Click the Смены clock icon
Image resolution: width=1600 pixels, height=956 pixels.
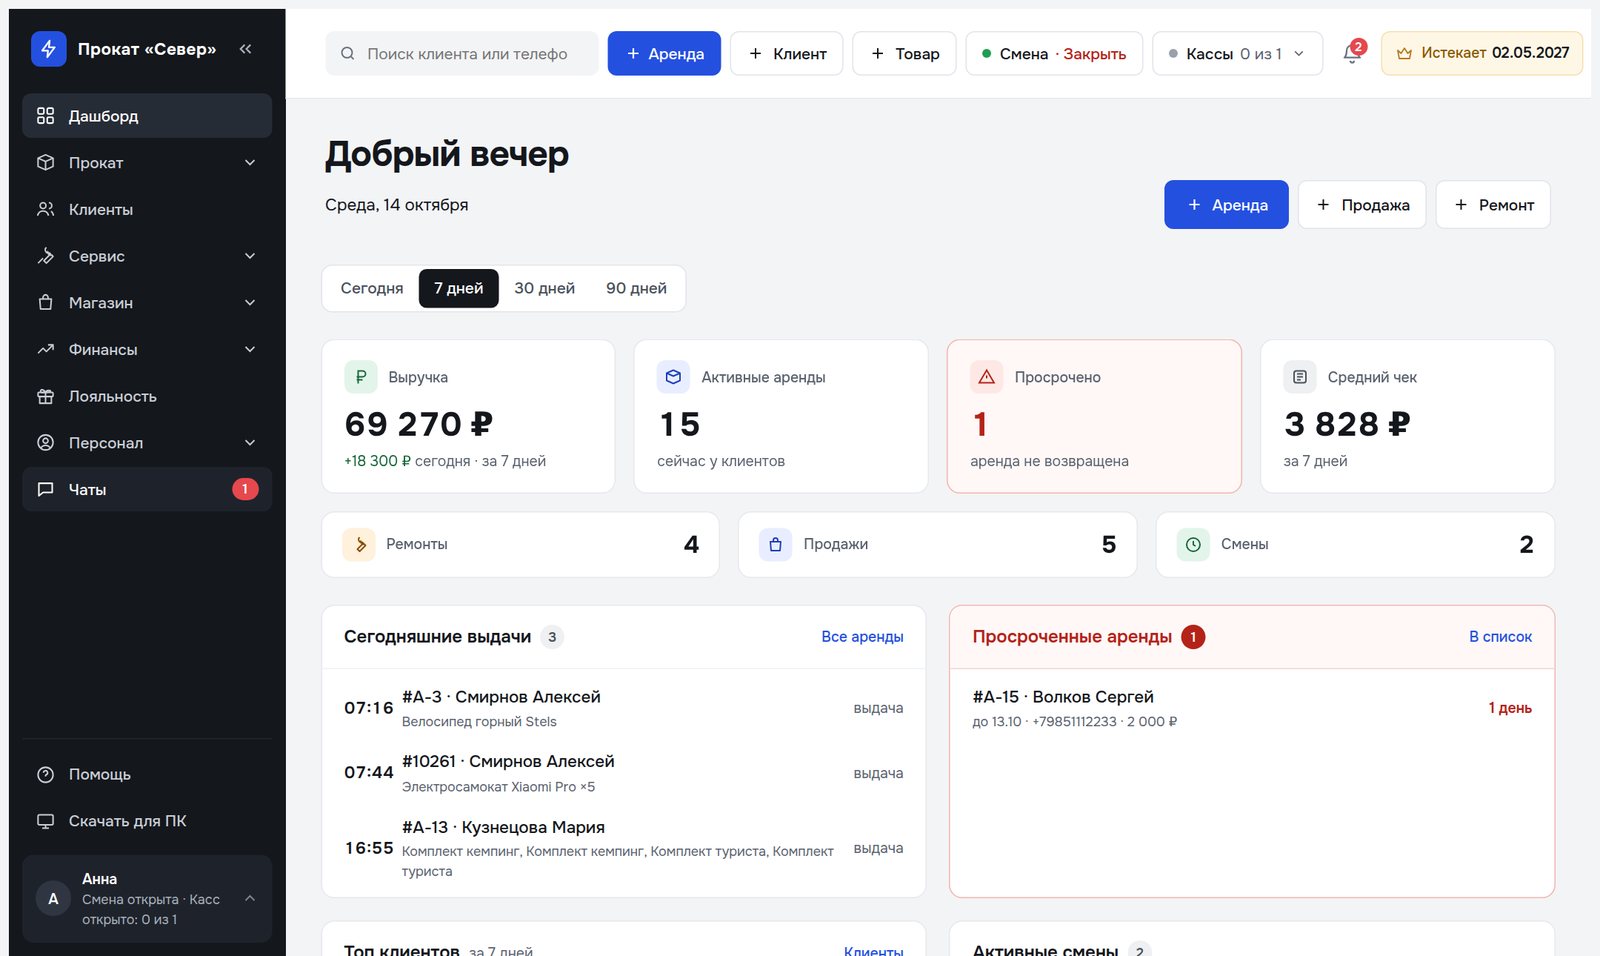(1193, 544)
